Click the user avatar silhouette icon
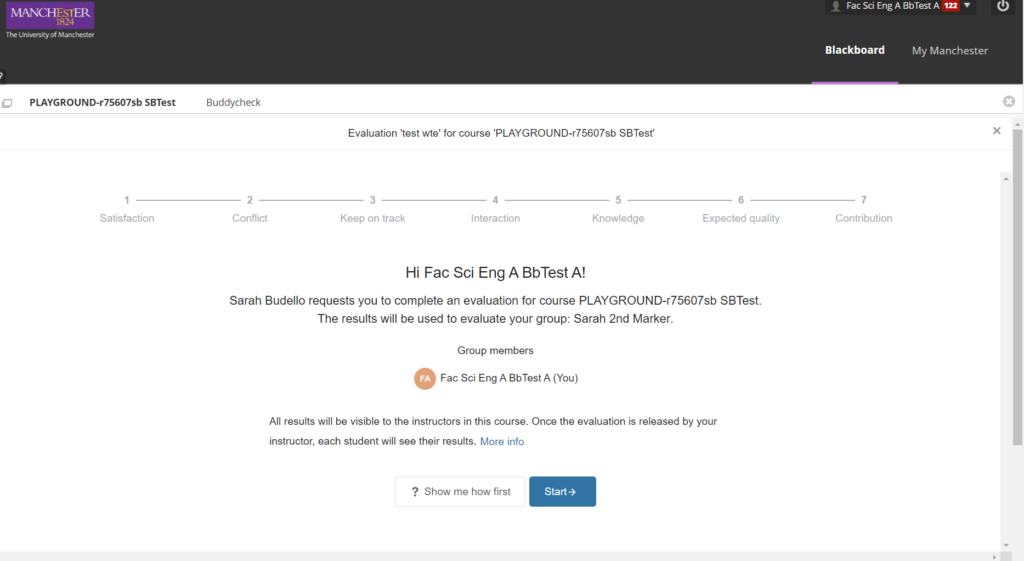 point(835,7)
